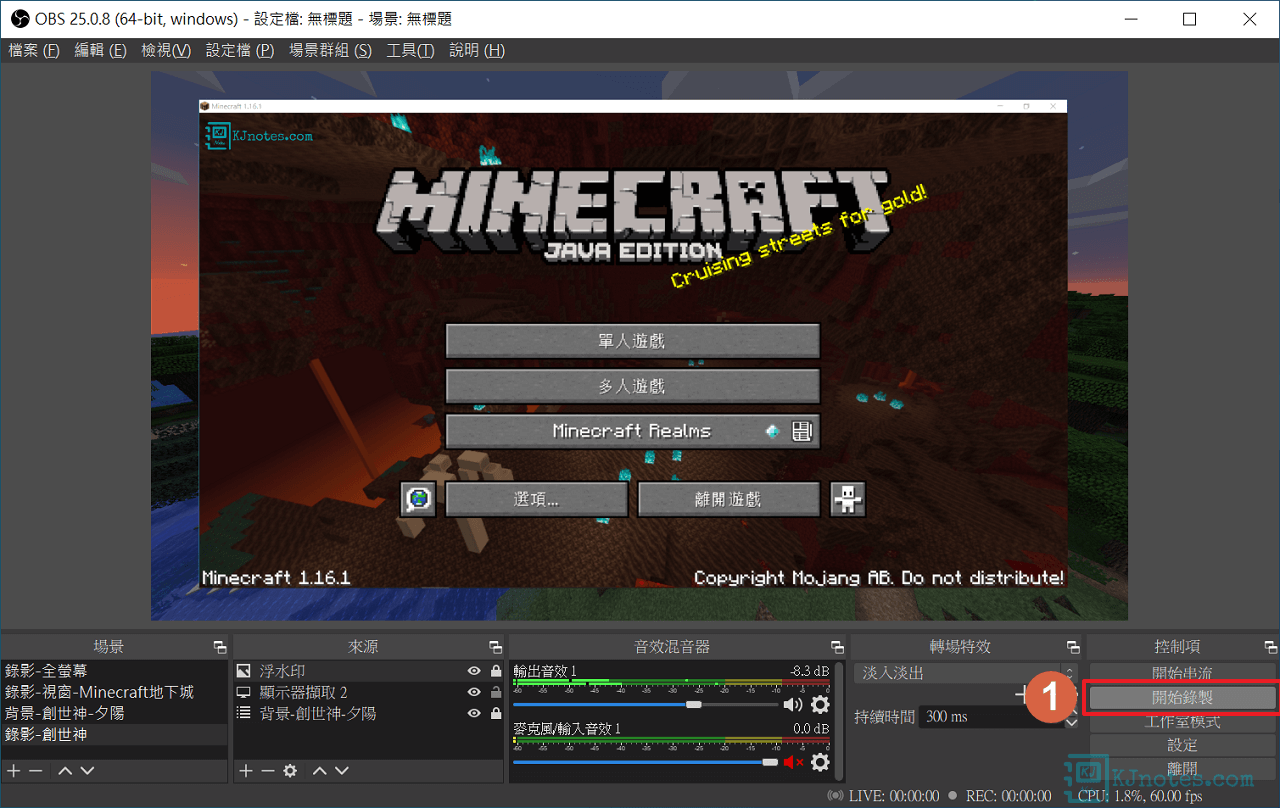Unlock the 浮水印 source
Image resolution: width=1280 pixels, height=808 pixels.
coord(496,671)
